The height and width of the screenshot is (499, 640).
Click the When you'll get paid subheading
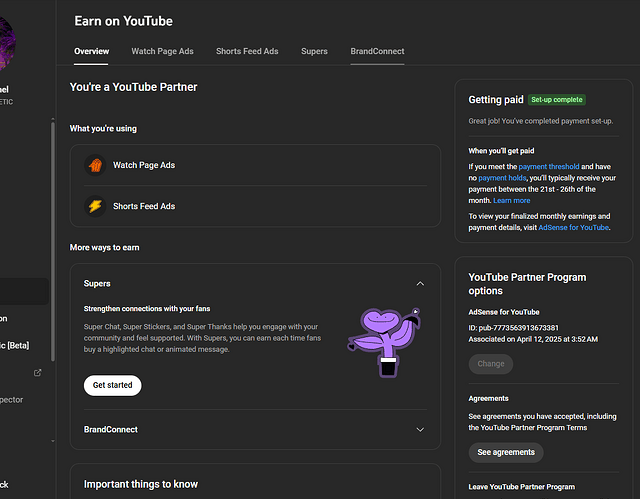click(501, 151)
